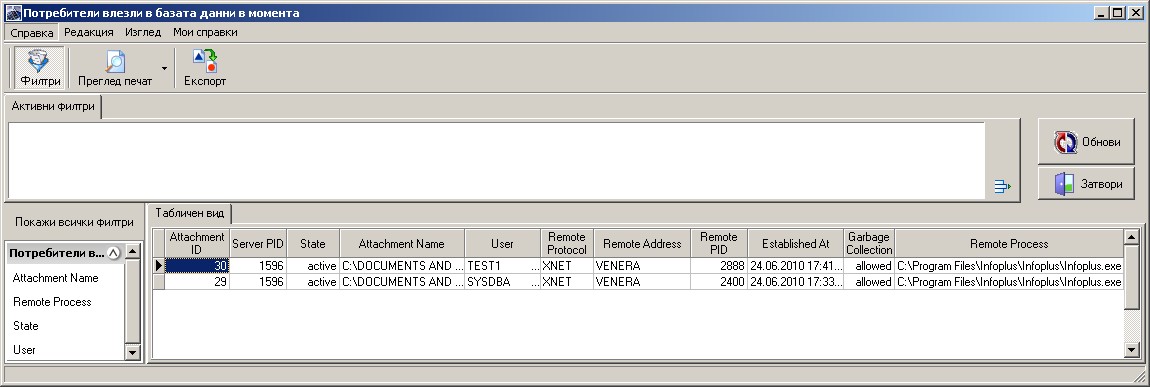Image resolution: width=1150 pixels, height=387 pixels.
Task: Select the User filter item
Action: [24, 350]
